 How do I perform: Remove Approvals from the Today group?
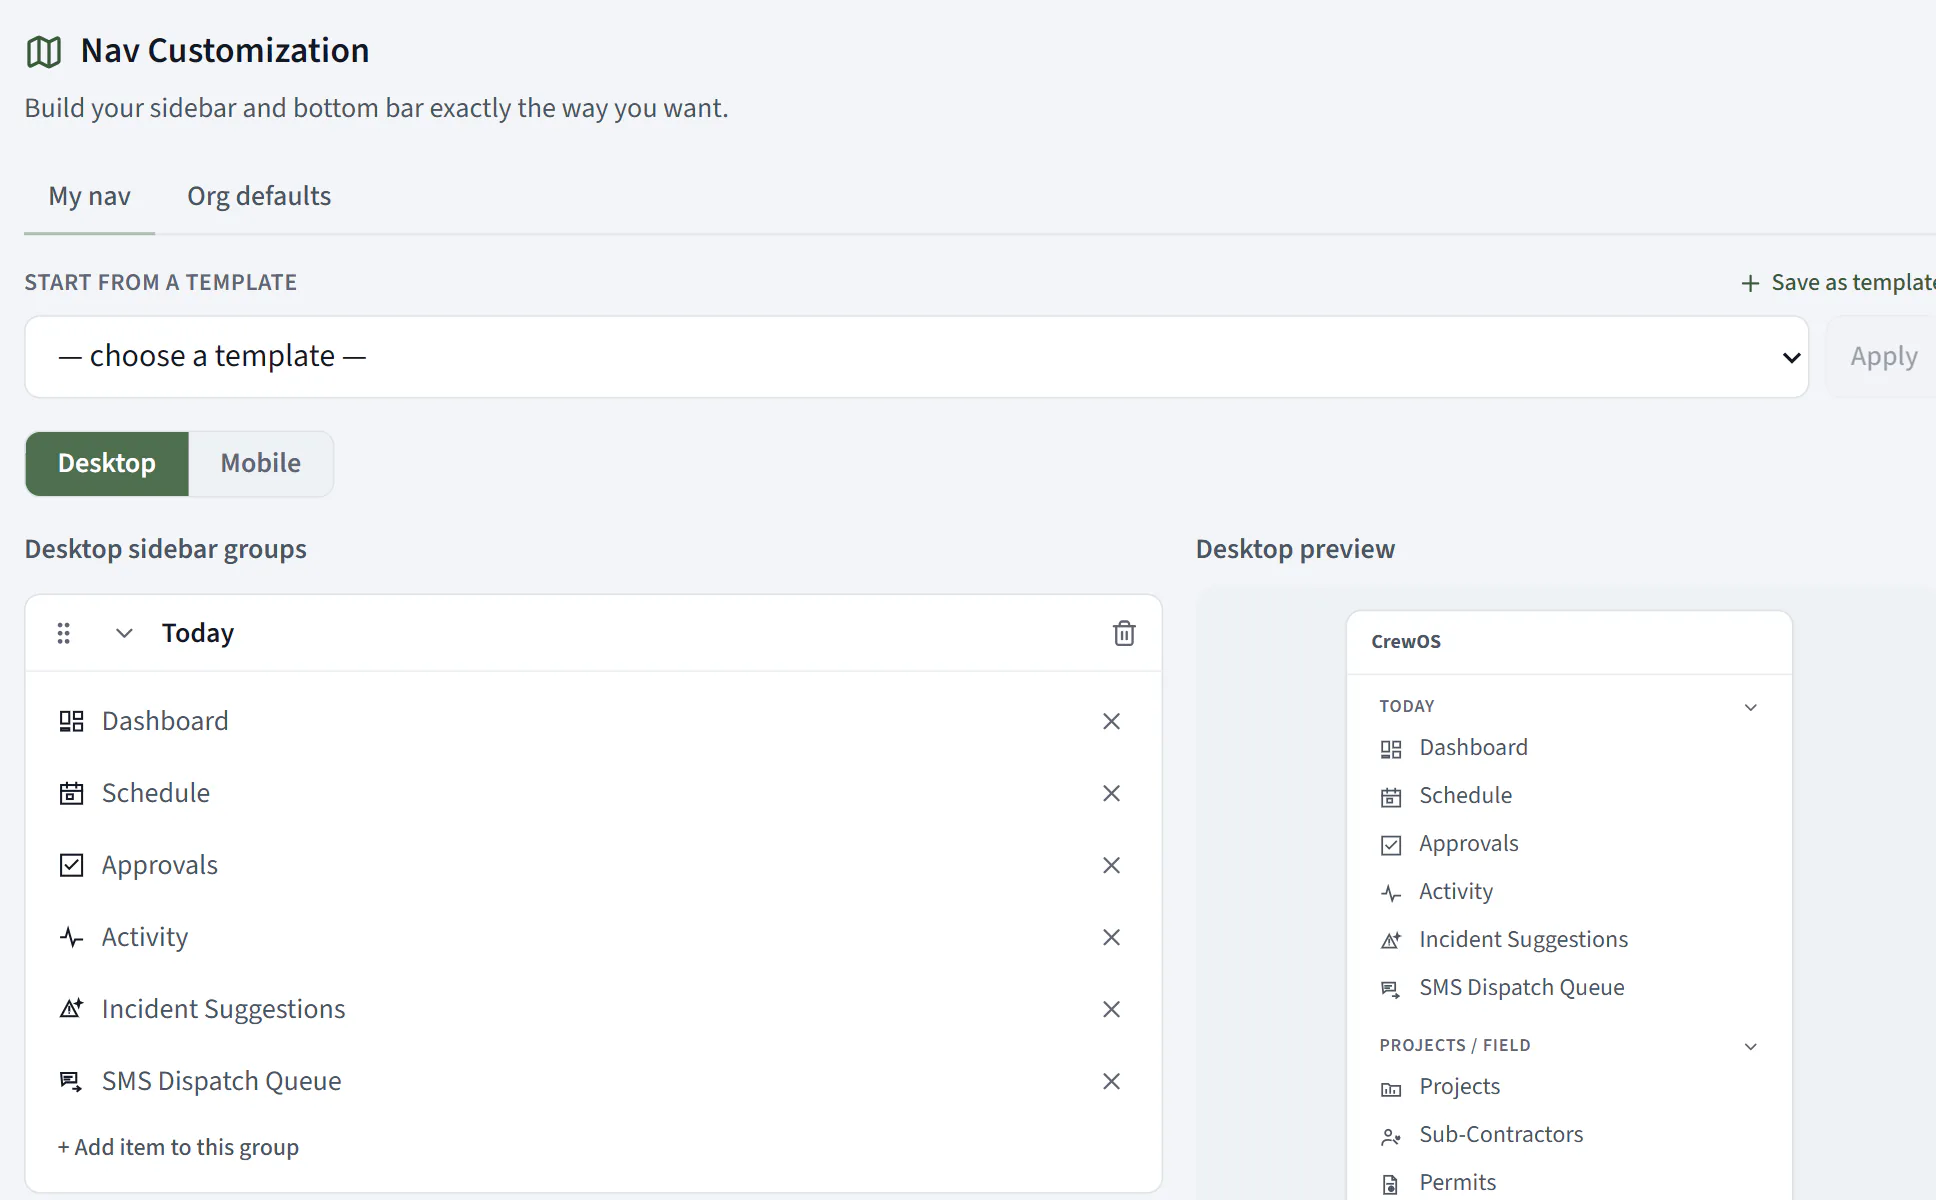1111,865
